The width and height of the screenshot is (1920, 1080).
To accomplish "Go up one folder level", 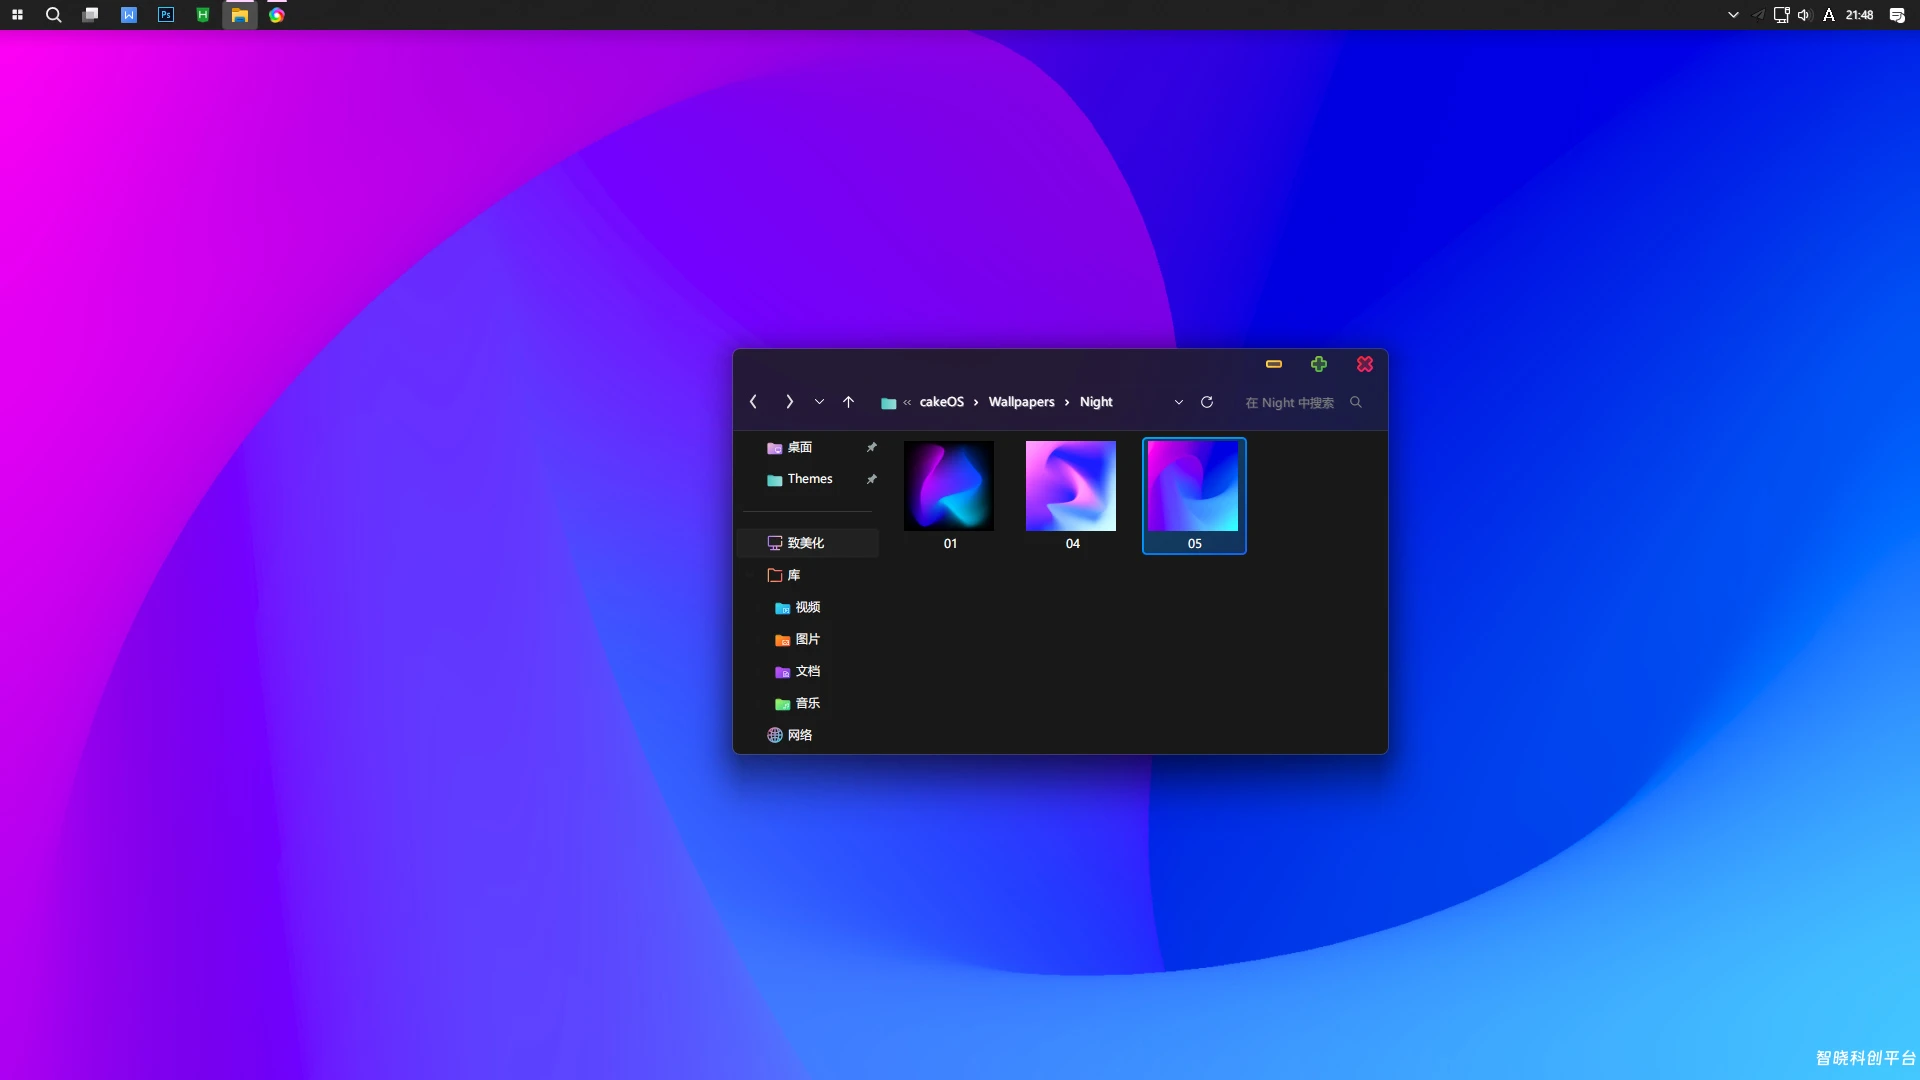I will 848,402.
